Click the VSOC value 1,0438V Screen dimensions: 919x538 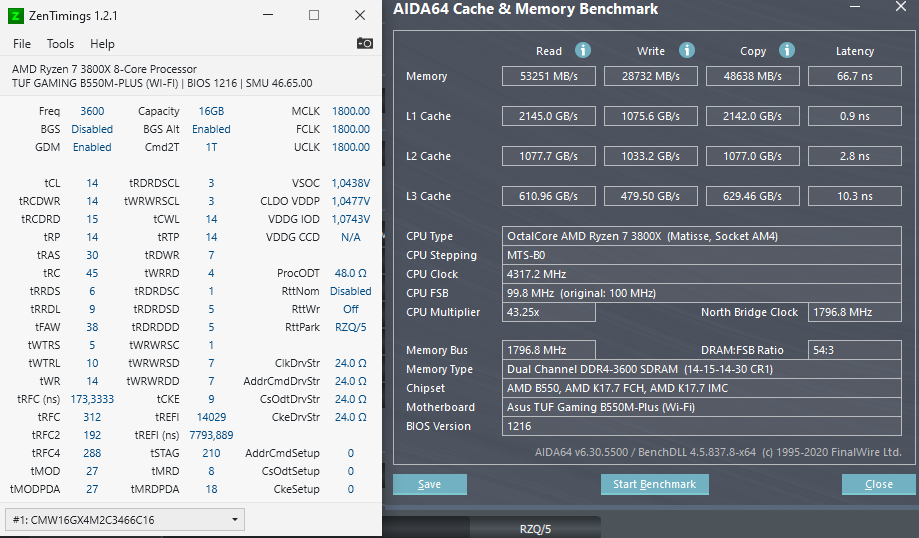point(350,183)
